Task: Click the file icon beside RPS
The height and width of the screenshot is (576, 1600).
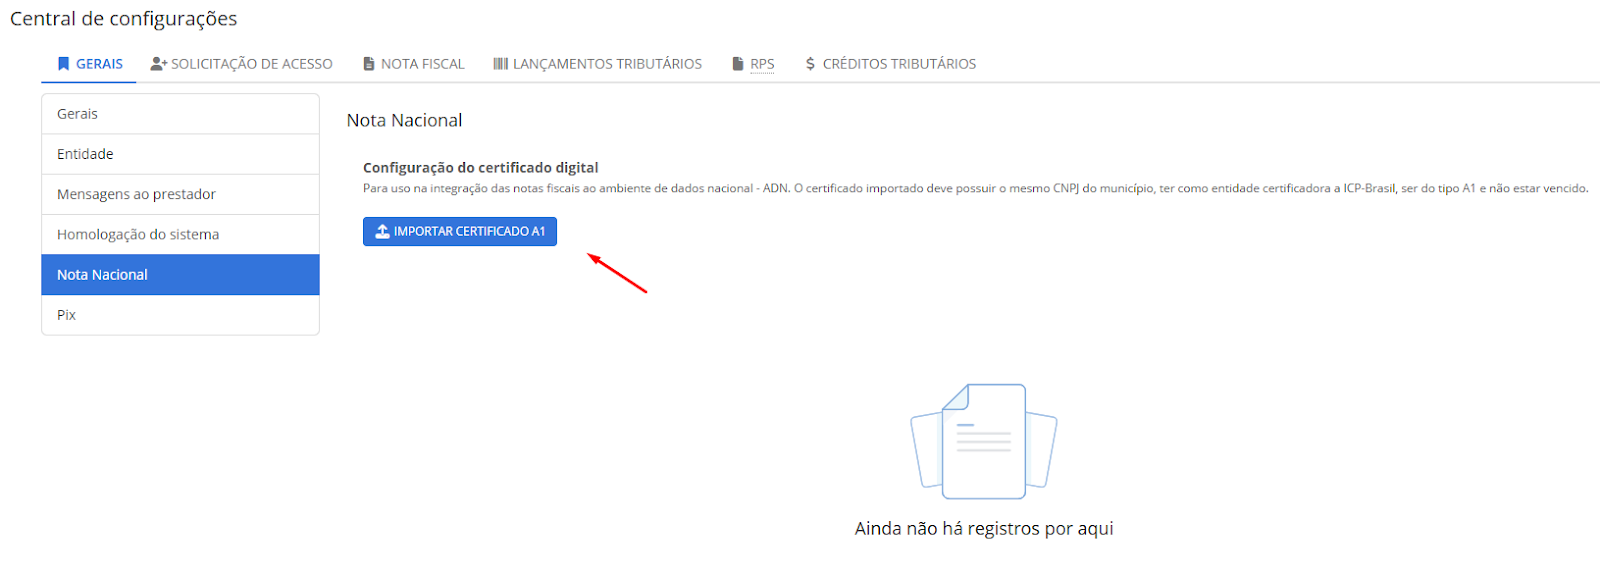Action: click(x=738, y=64)
